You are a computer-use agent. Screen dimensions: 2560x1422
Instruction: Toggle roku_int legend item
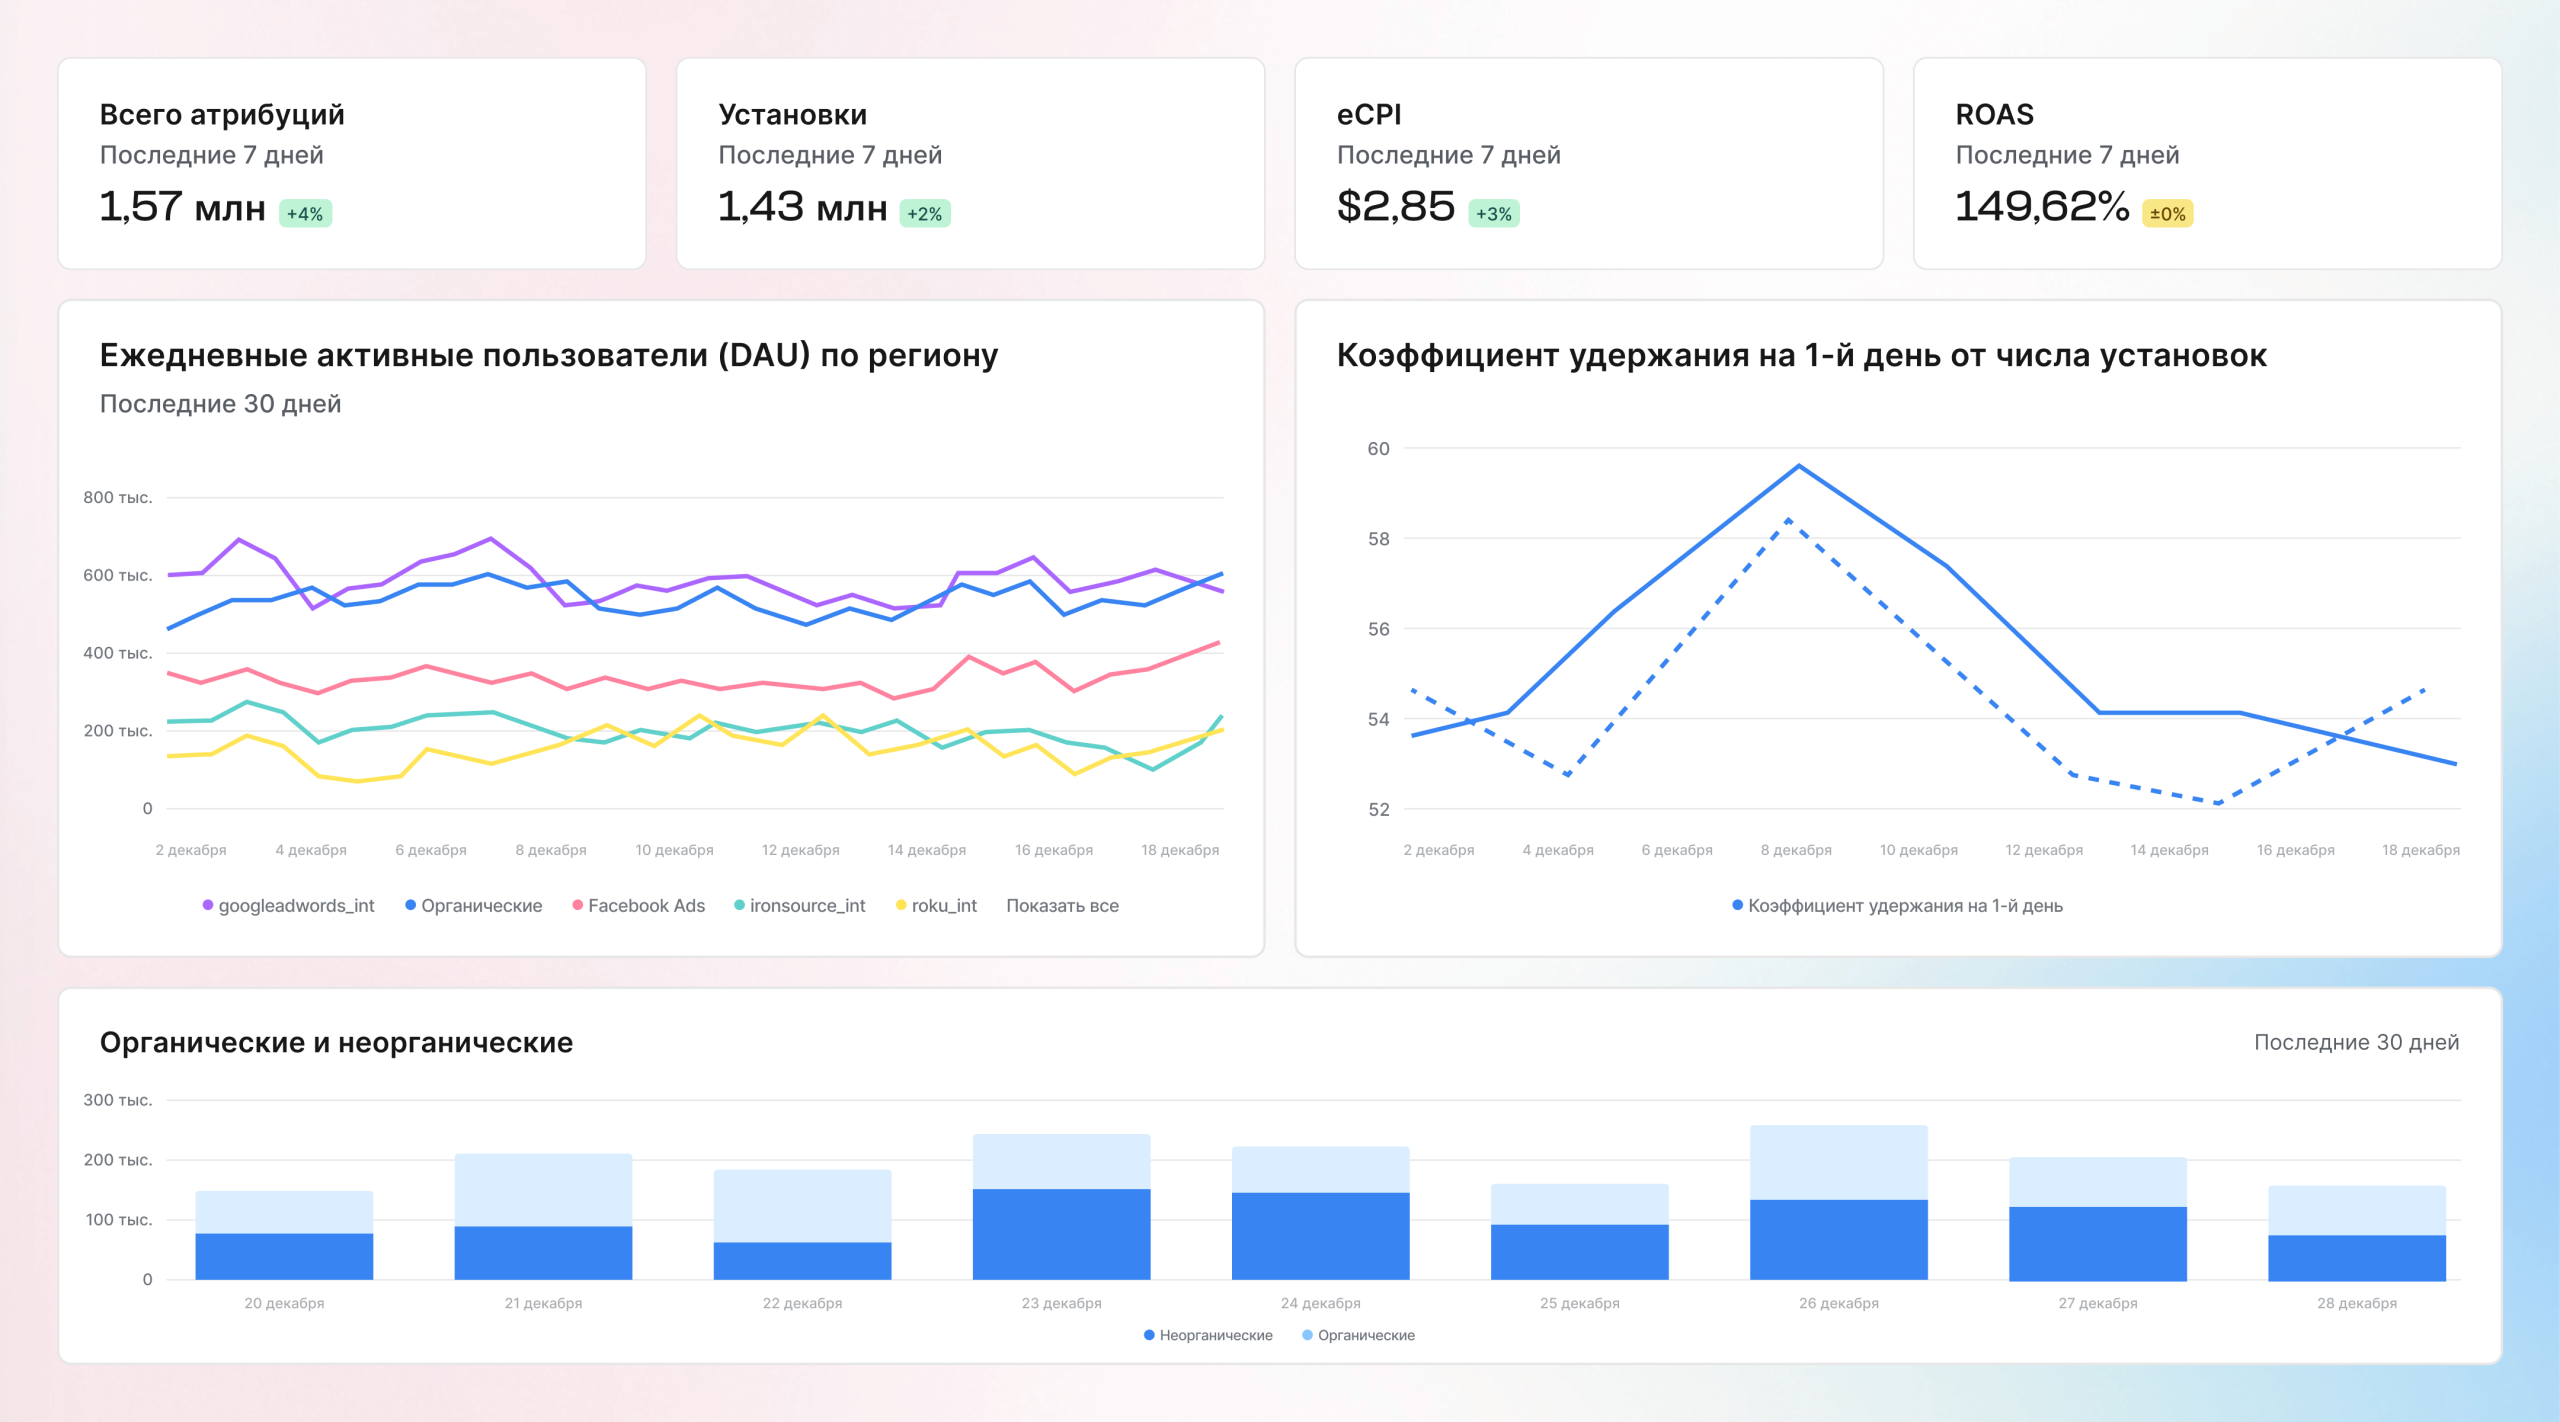click(943, 905)
